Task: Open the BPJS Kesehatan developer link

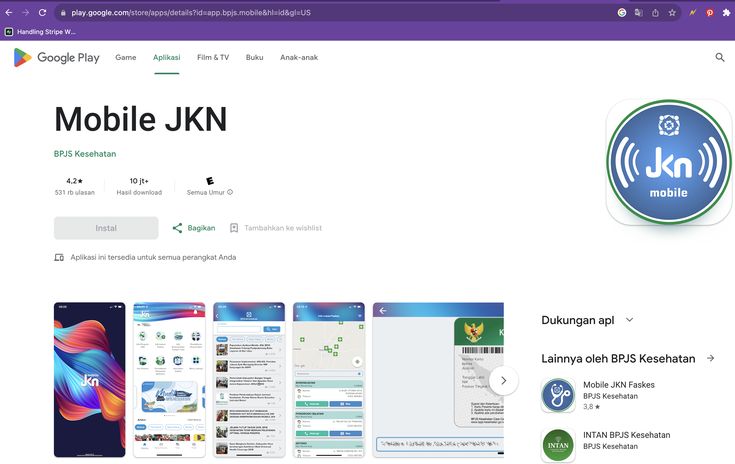Action: [x=85, y=154]
